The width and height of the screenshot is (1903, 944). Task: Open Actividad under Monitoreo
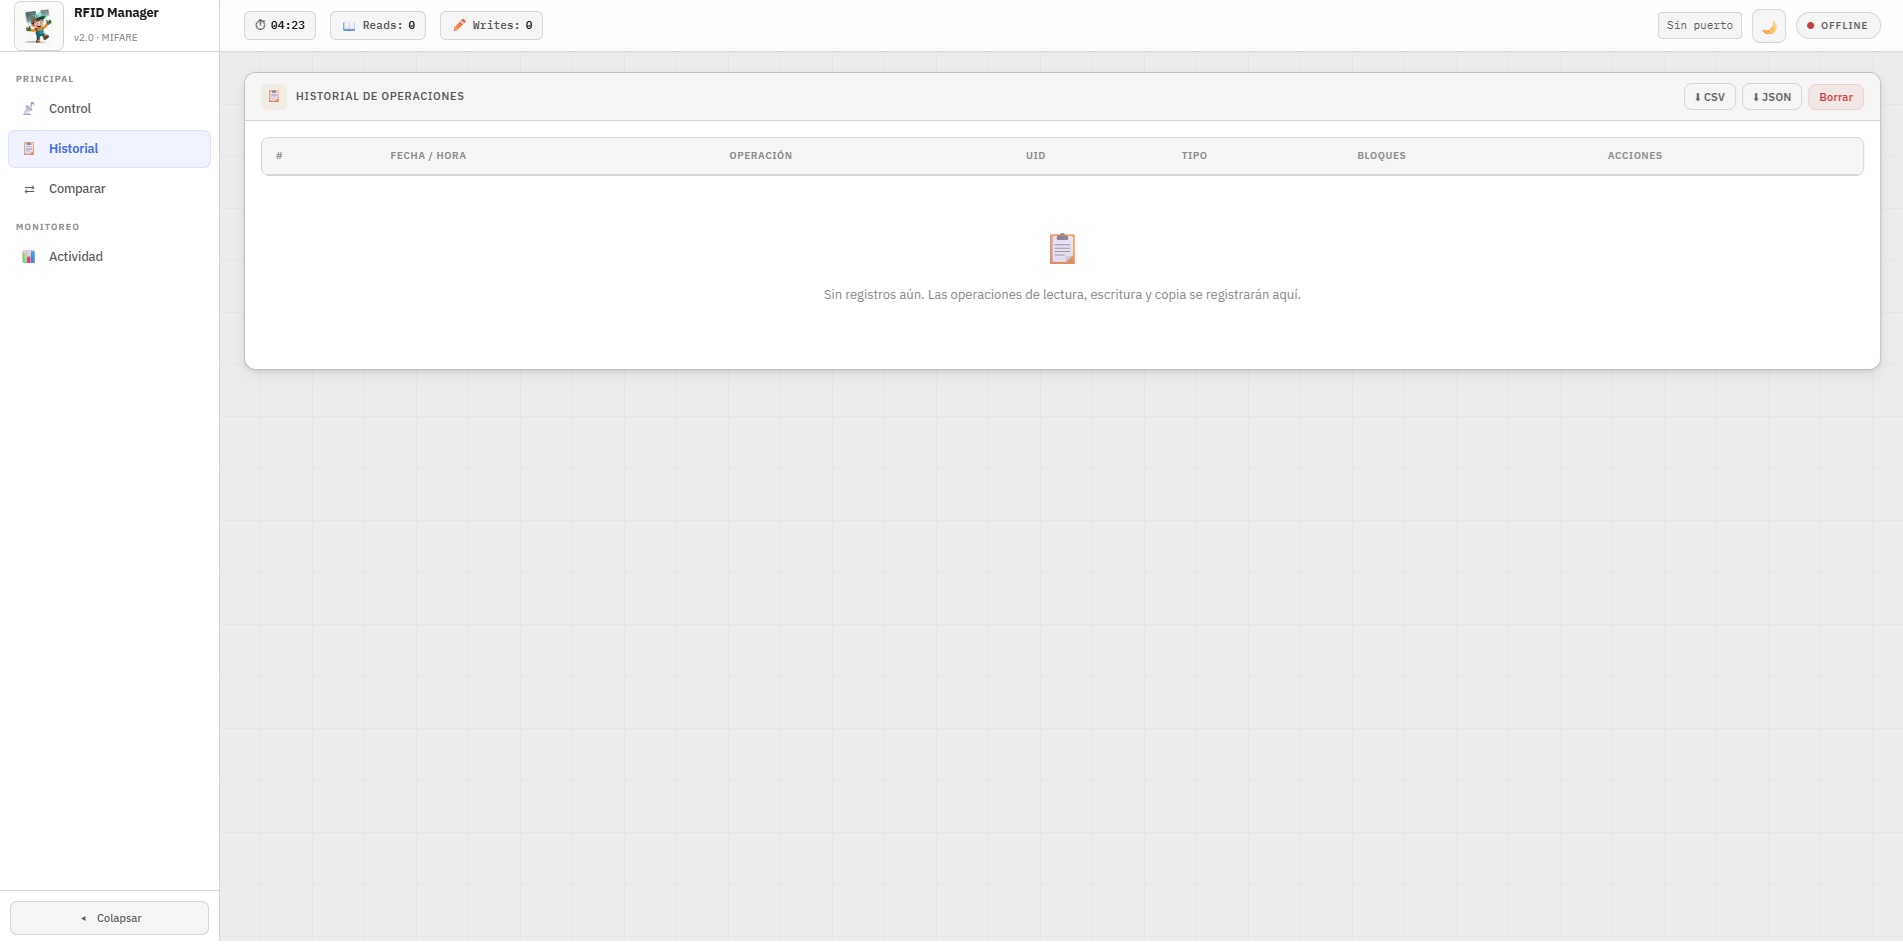click(76, 256)
